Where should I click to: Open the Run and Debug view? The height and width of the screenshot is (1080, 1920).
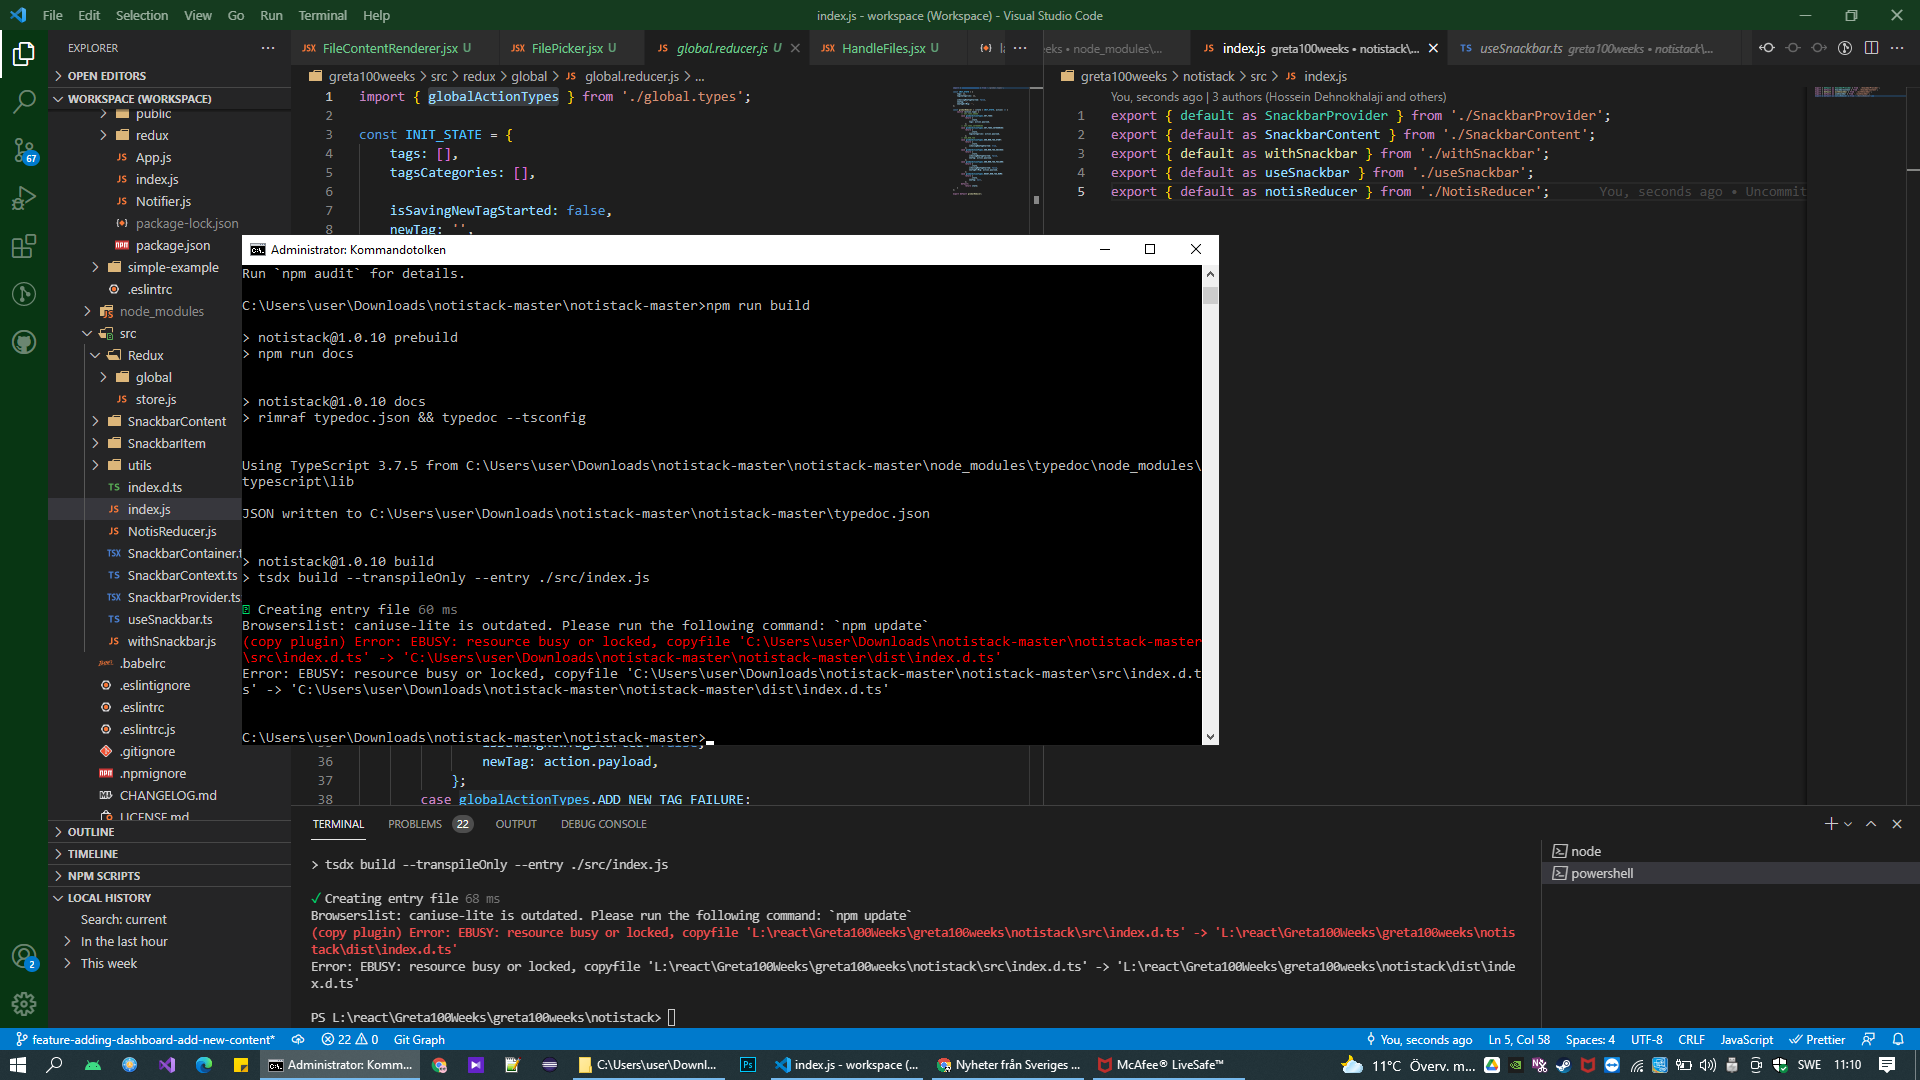(x=24, y=198)
